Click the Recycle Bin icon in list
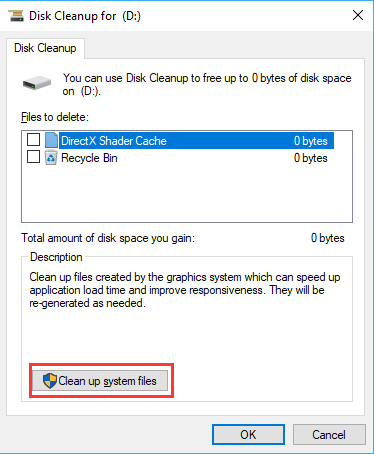This screenshot has width=374, height=454. 51,158
